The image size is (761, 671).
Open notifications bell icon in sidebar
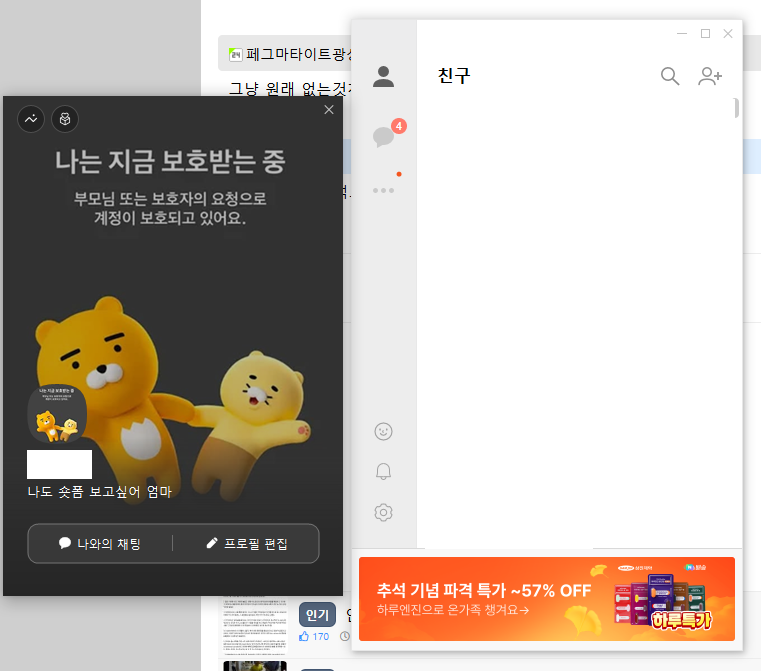point(383,471)
